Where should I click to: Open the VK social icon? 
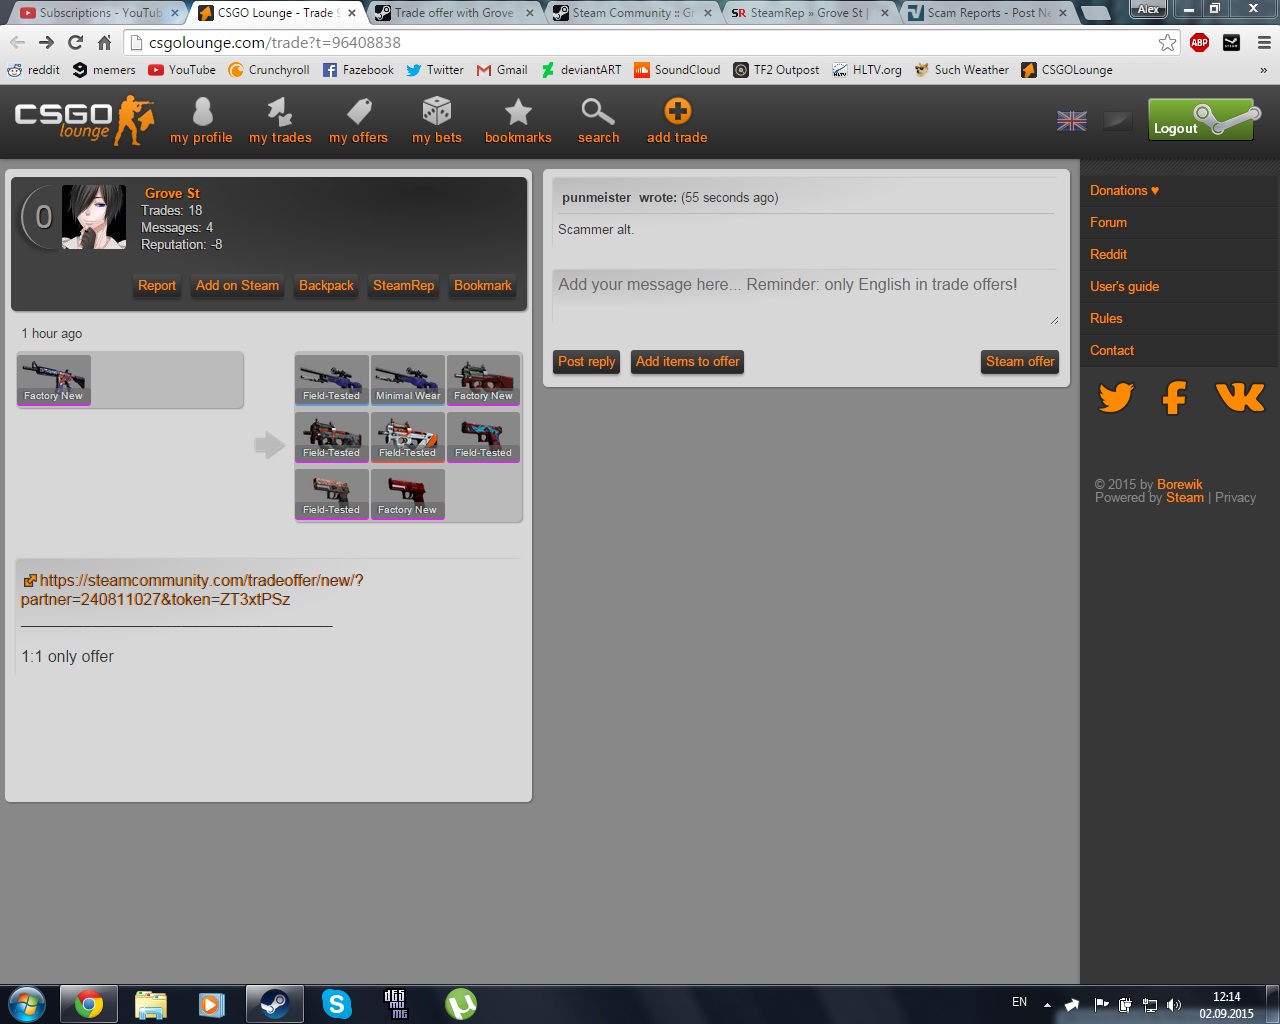click(1240, 398)
